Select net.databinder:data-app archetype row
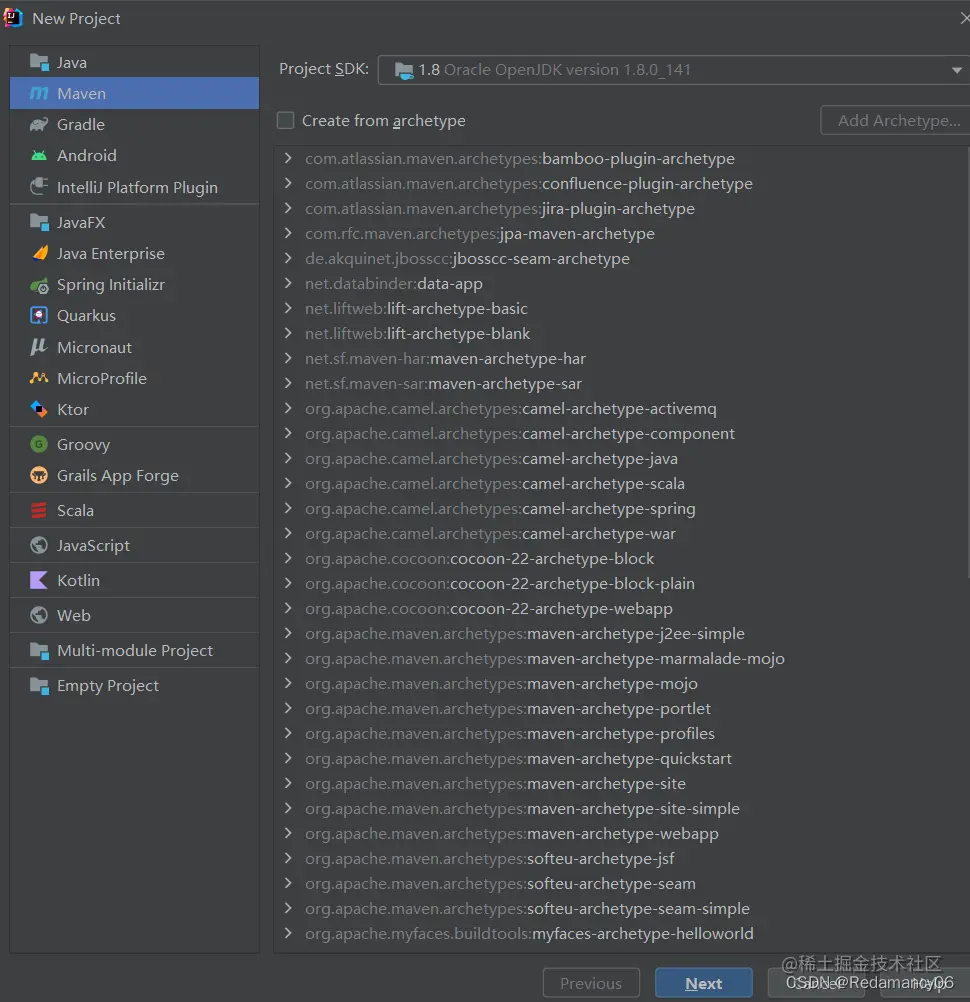The width and height of the screenshot is (970, 1002). point(622,283)
